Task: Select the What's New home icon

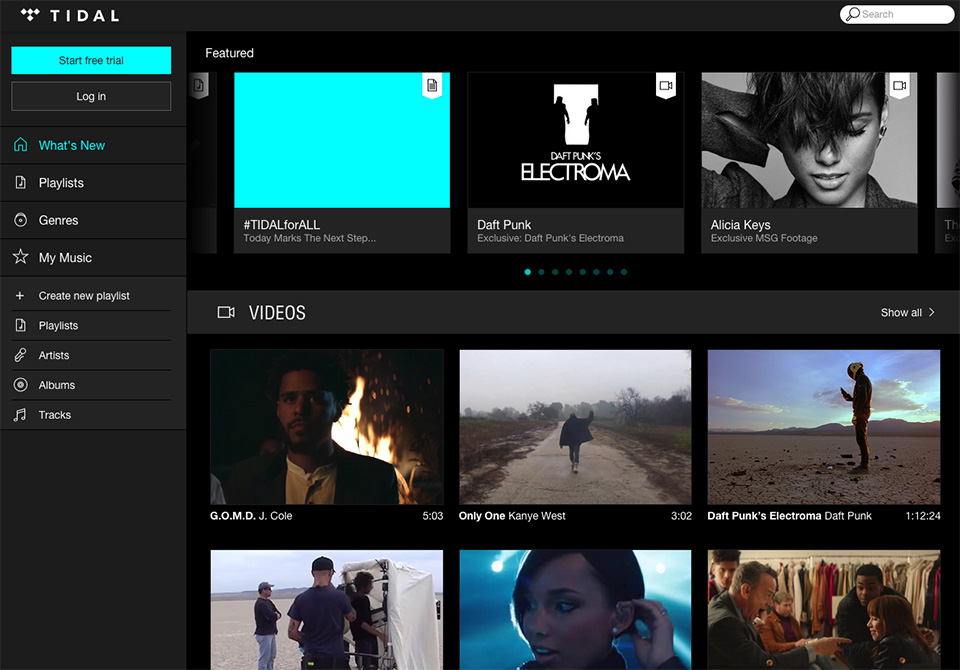Action: pyautogui.click(x=20, y=145)
